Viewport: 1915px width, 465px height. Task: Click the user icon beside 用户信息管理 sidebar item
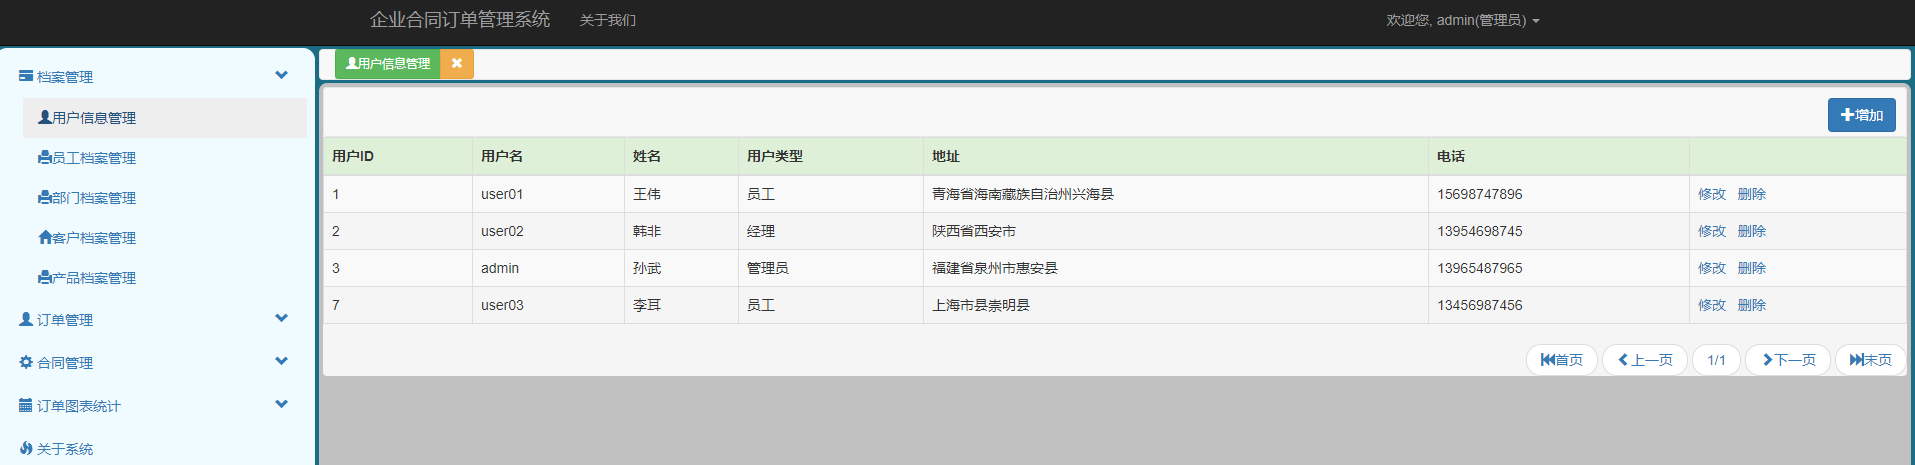coord(45,117)
